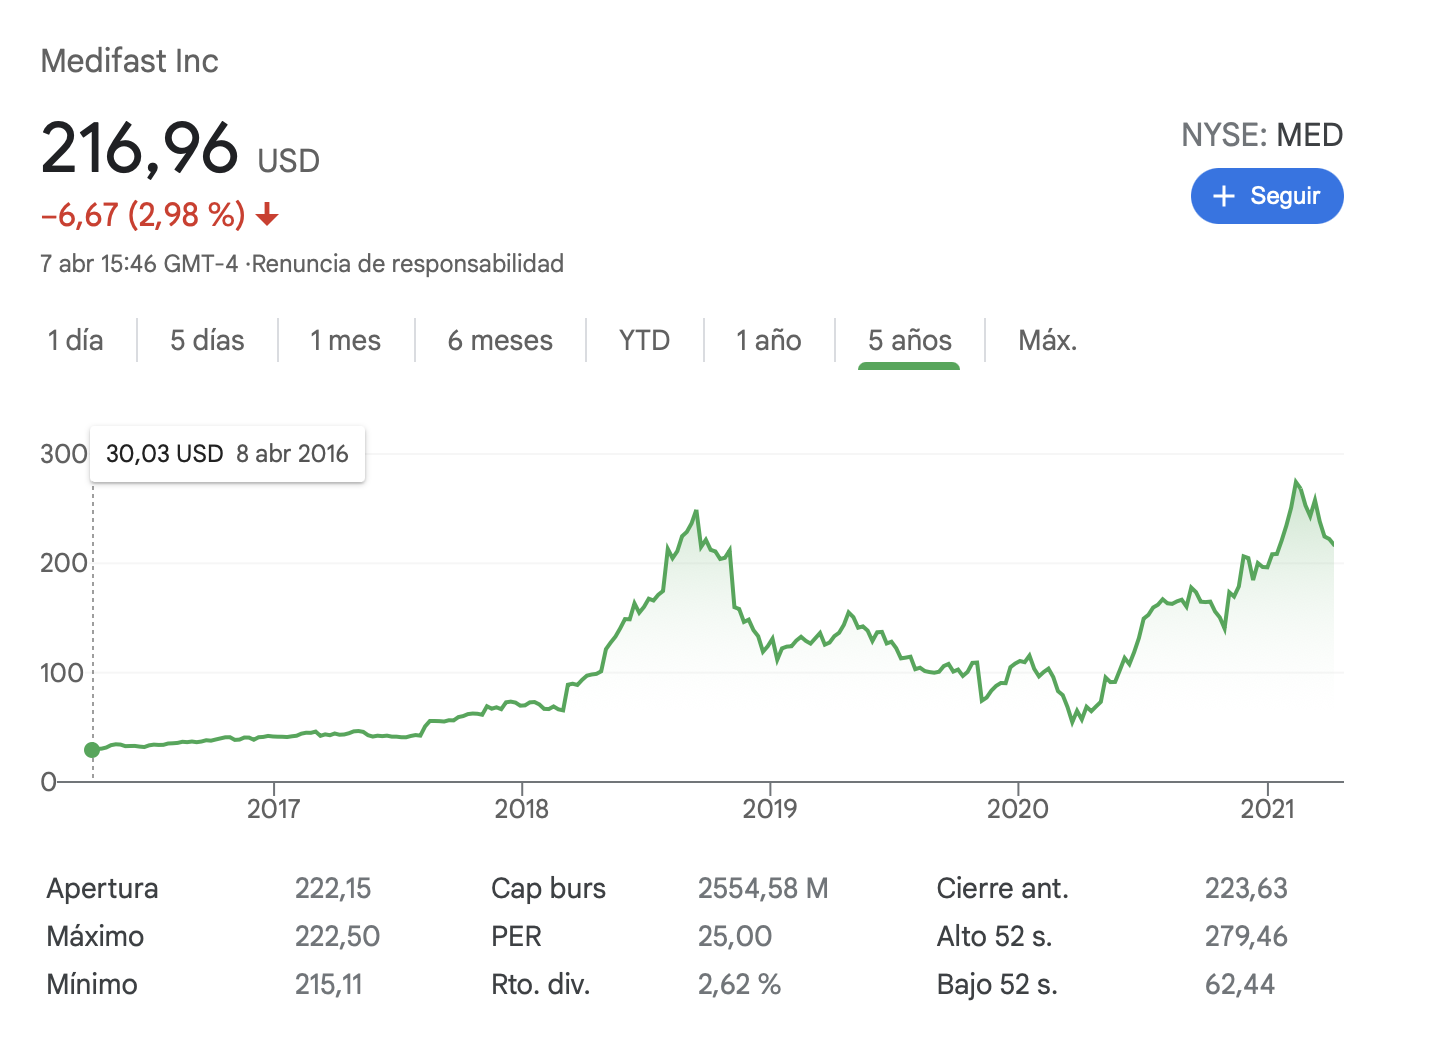Viewport: 1440px width, 1062px height.
Task: Click the Cierre ant. value 223,63
Action: tap(1246, 888)
